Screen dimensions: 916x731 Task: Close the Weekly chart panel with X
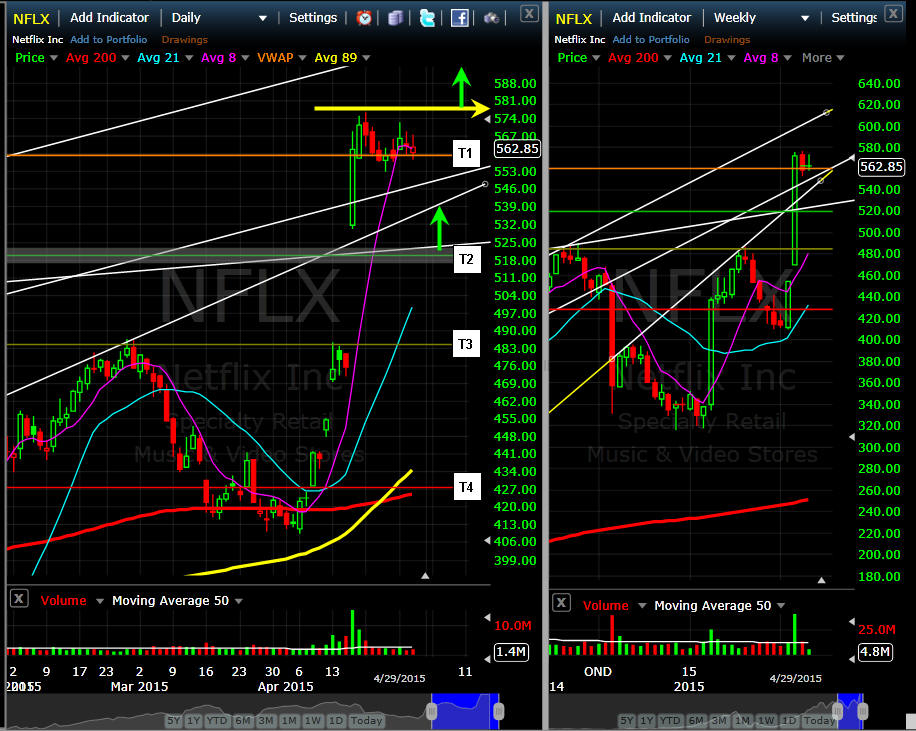tap(893, 13)
